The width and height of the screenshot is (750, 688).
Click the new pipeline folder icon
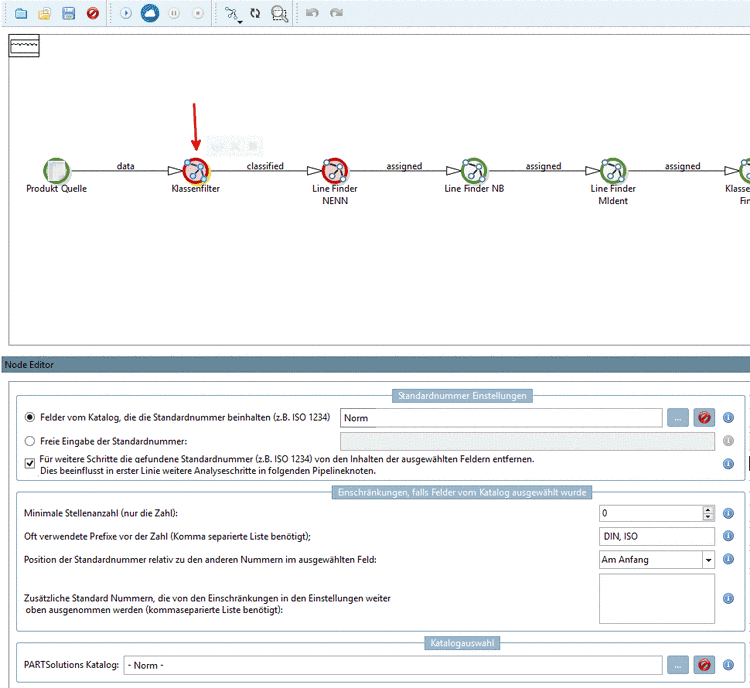click(x=21, y=13)
